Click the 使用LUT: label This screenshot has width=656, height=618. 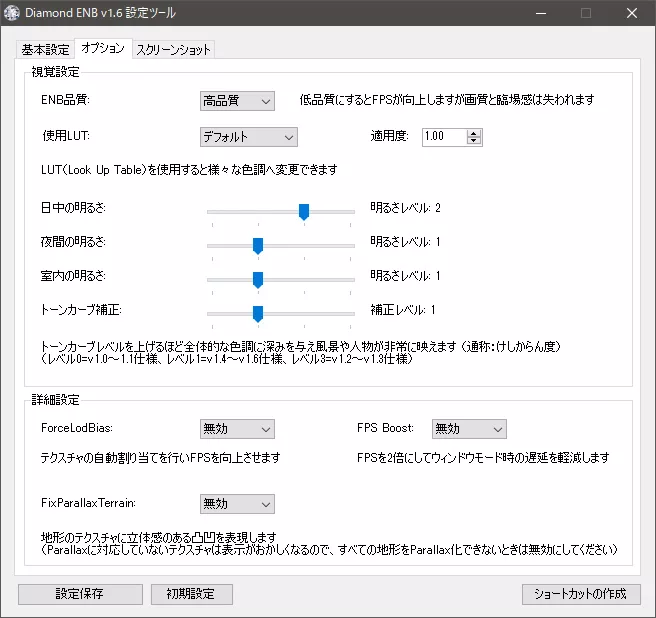[66, 136]
